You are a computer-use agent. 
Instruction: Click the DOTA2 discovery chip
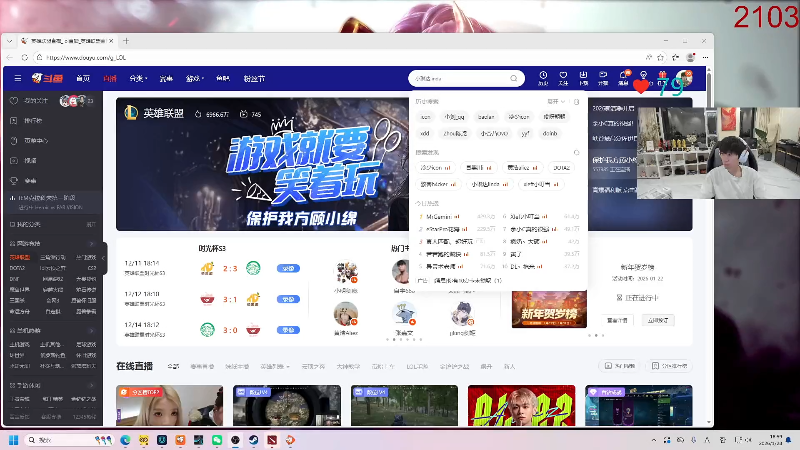click(562, 167)
